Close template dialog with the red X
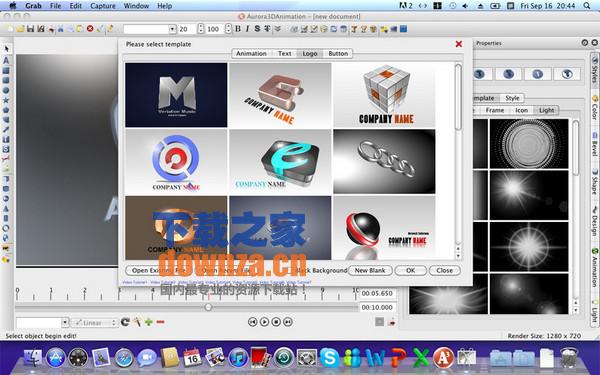The width and height of the screenshot is (600, 375). 459,44
